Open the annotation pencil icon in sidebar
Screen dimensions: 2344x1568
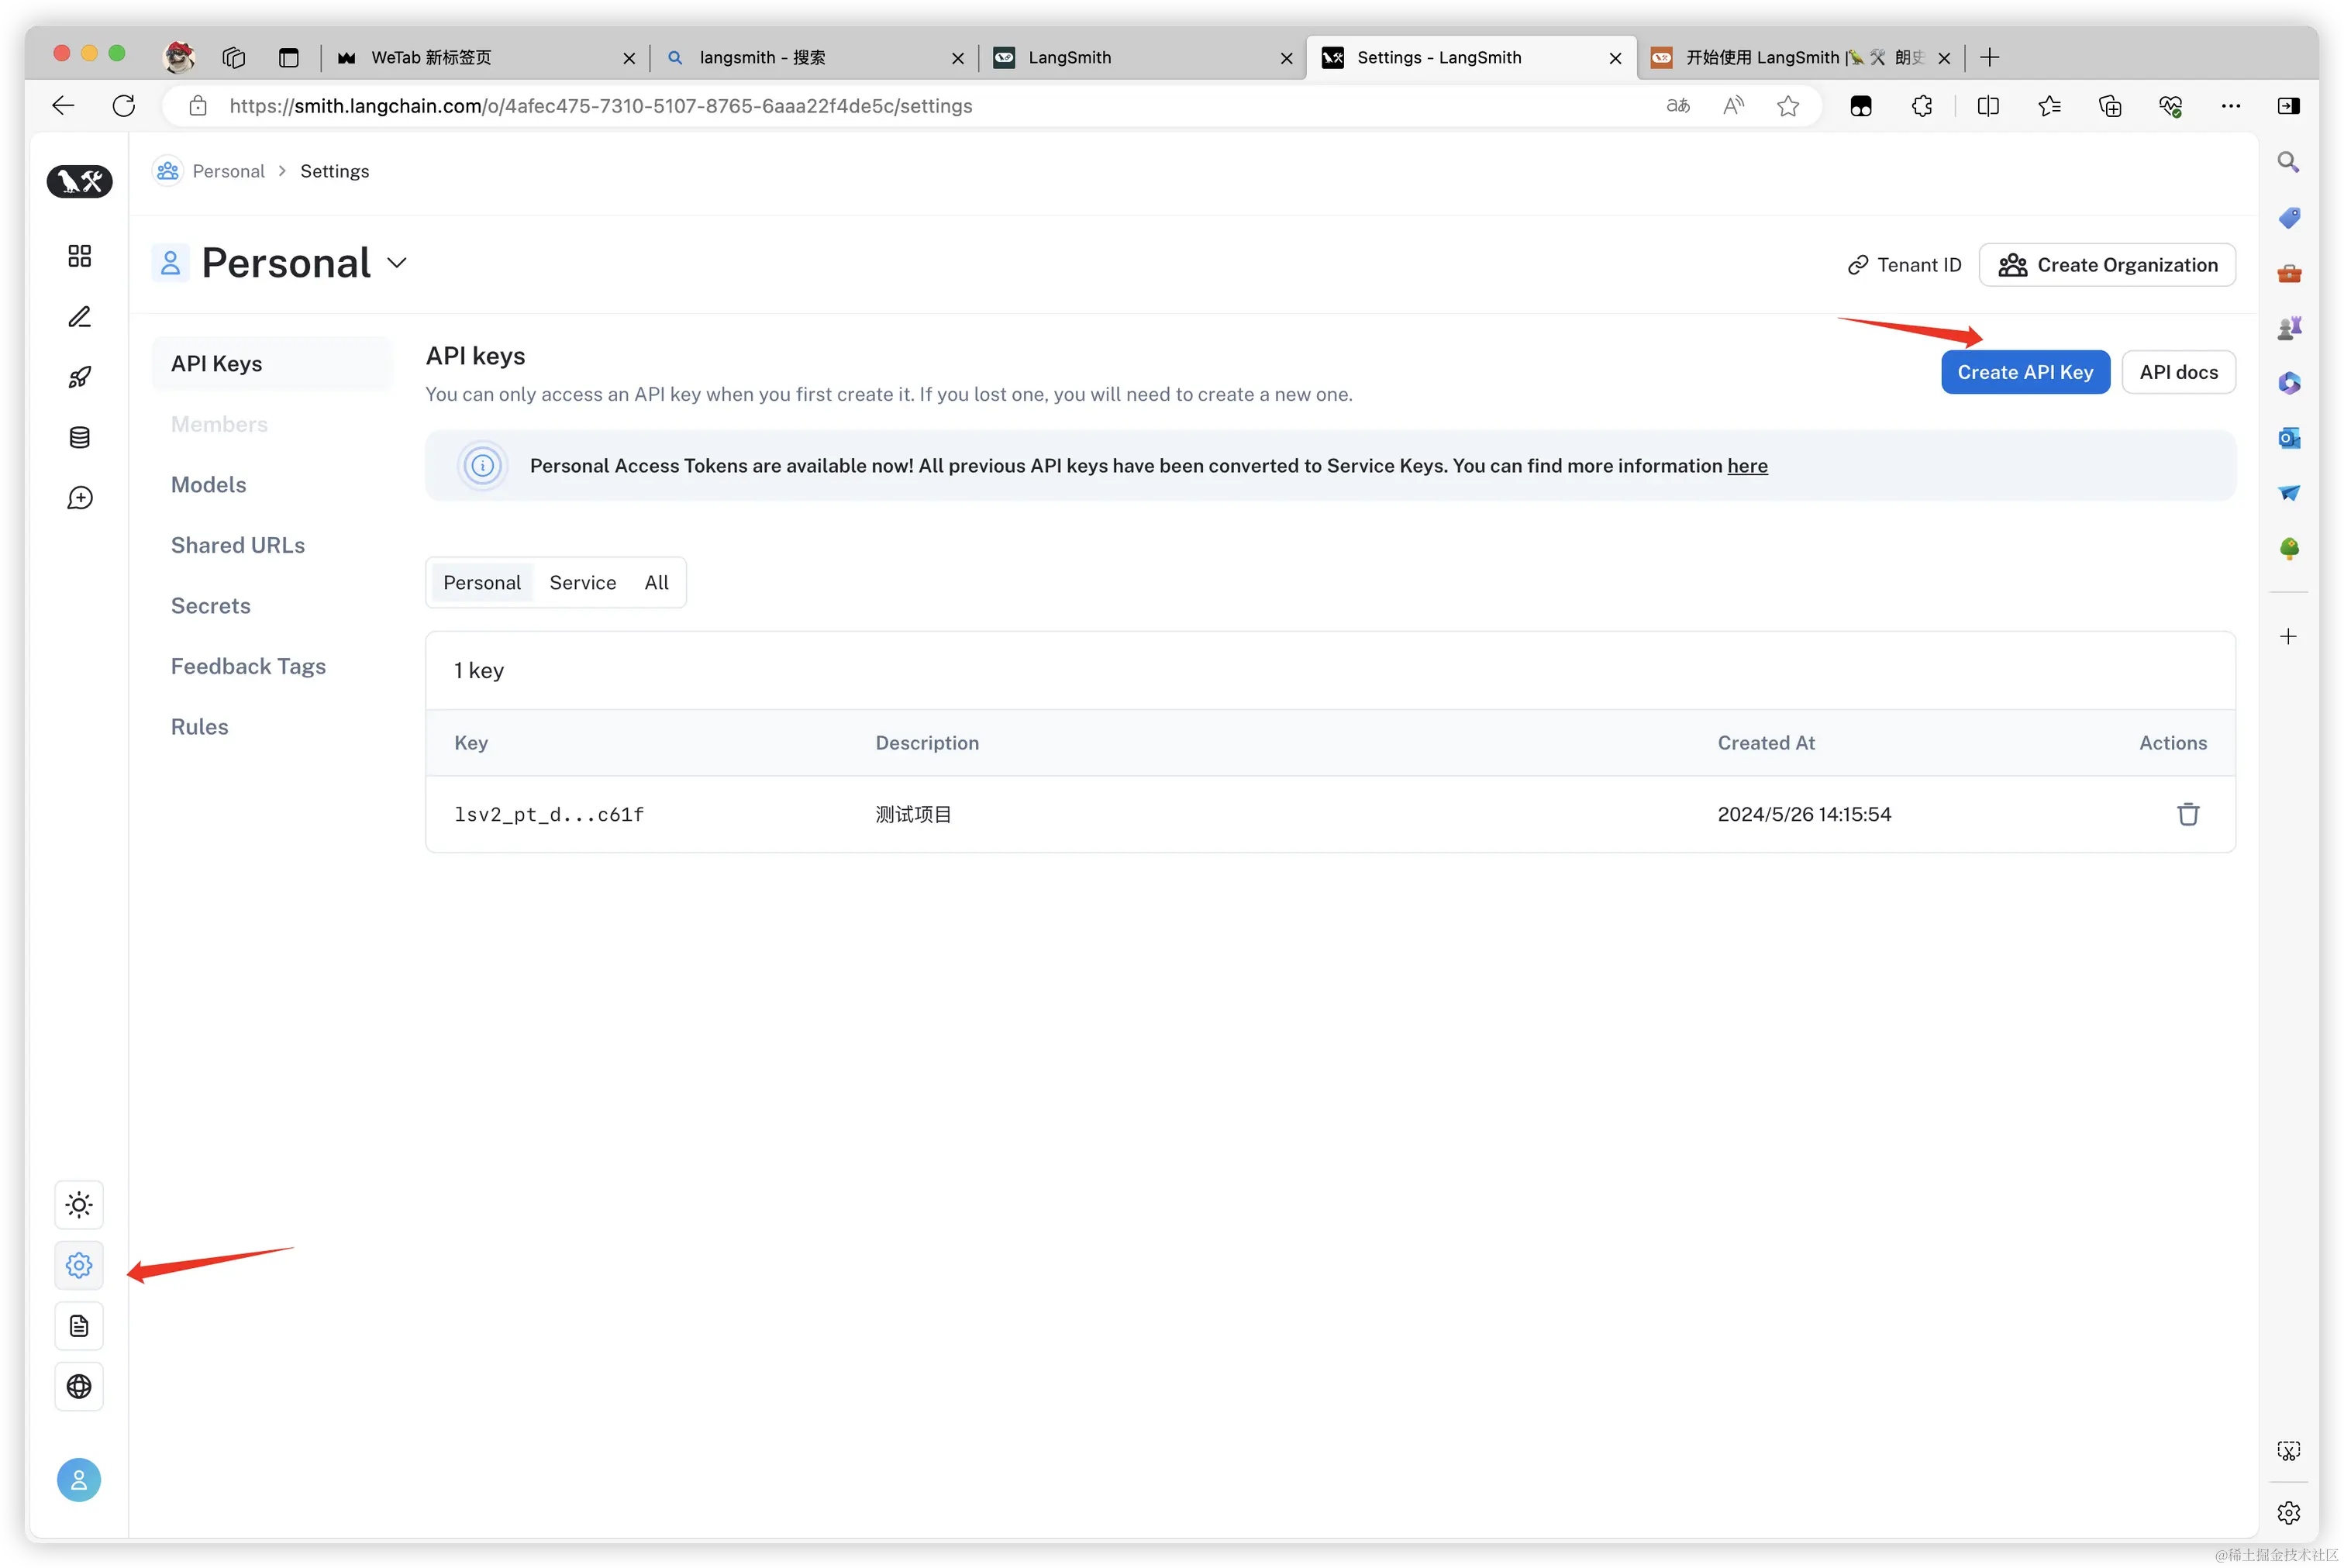[79, 317]
